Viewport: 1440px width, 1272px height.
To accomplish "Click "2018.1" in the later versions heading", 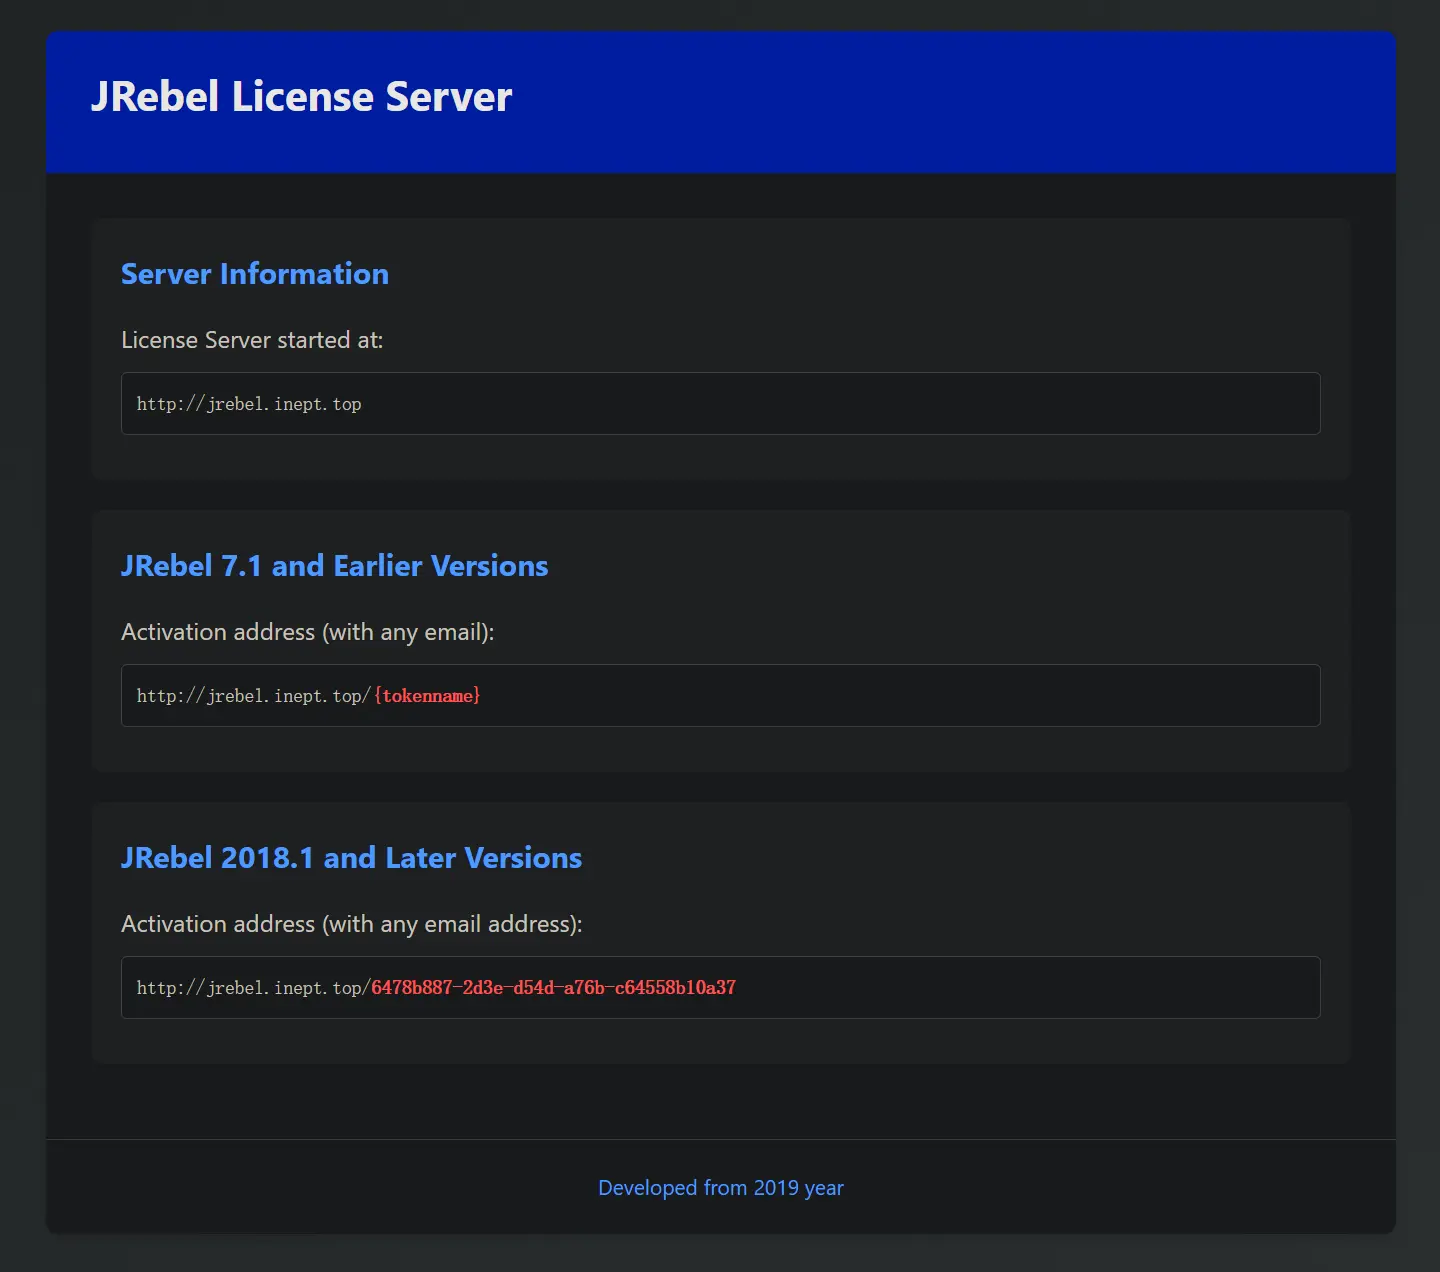I will (x=267, y=858).
